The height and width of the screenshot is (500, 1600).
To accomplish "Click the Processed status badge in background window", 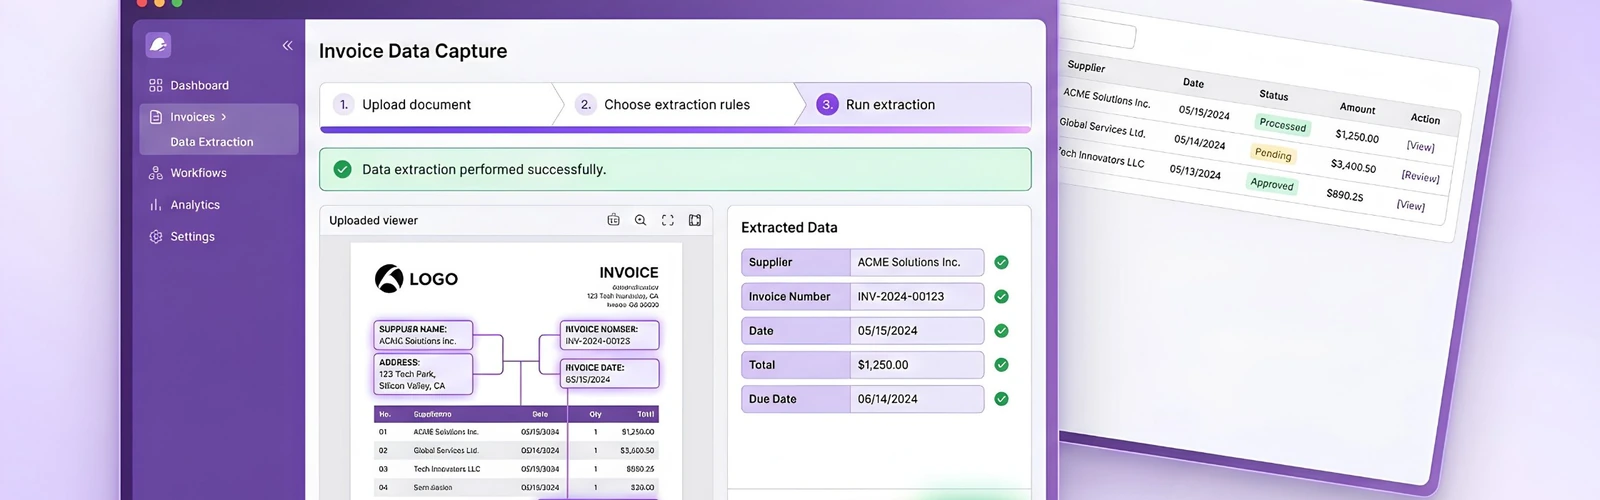I will click(x=1283, y=125).
